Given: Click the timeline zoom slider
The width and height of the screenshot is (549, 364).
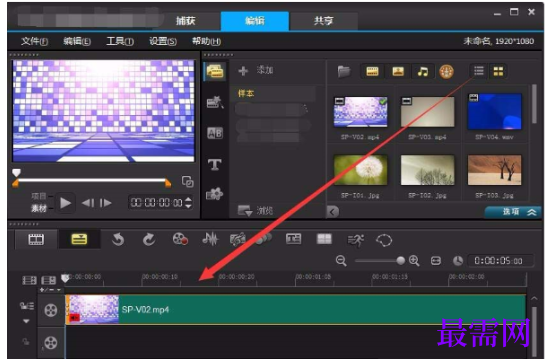Looking at the screenshot, I should point(380,261).
